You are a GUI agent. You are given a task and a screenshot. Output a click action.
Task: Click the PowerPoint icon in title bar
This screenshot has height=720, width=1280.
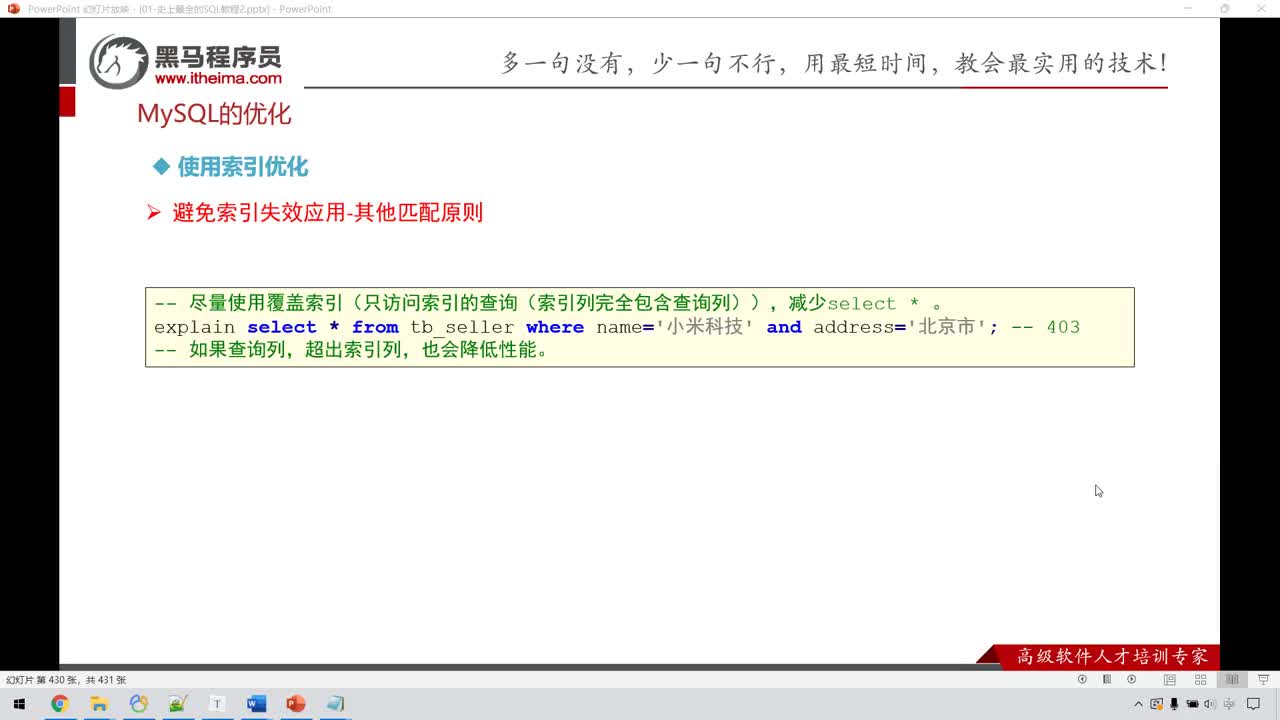13,8
